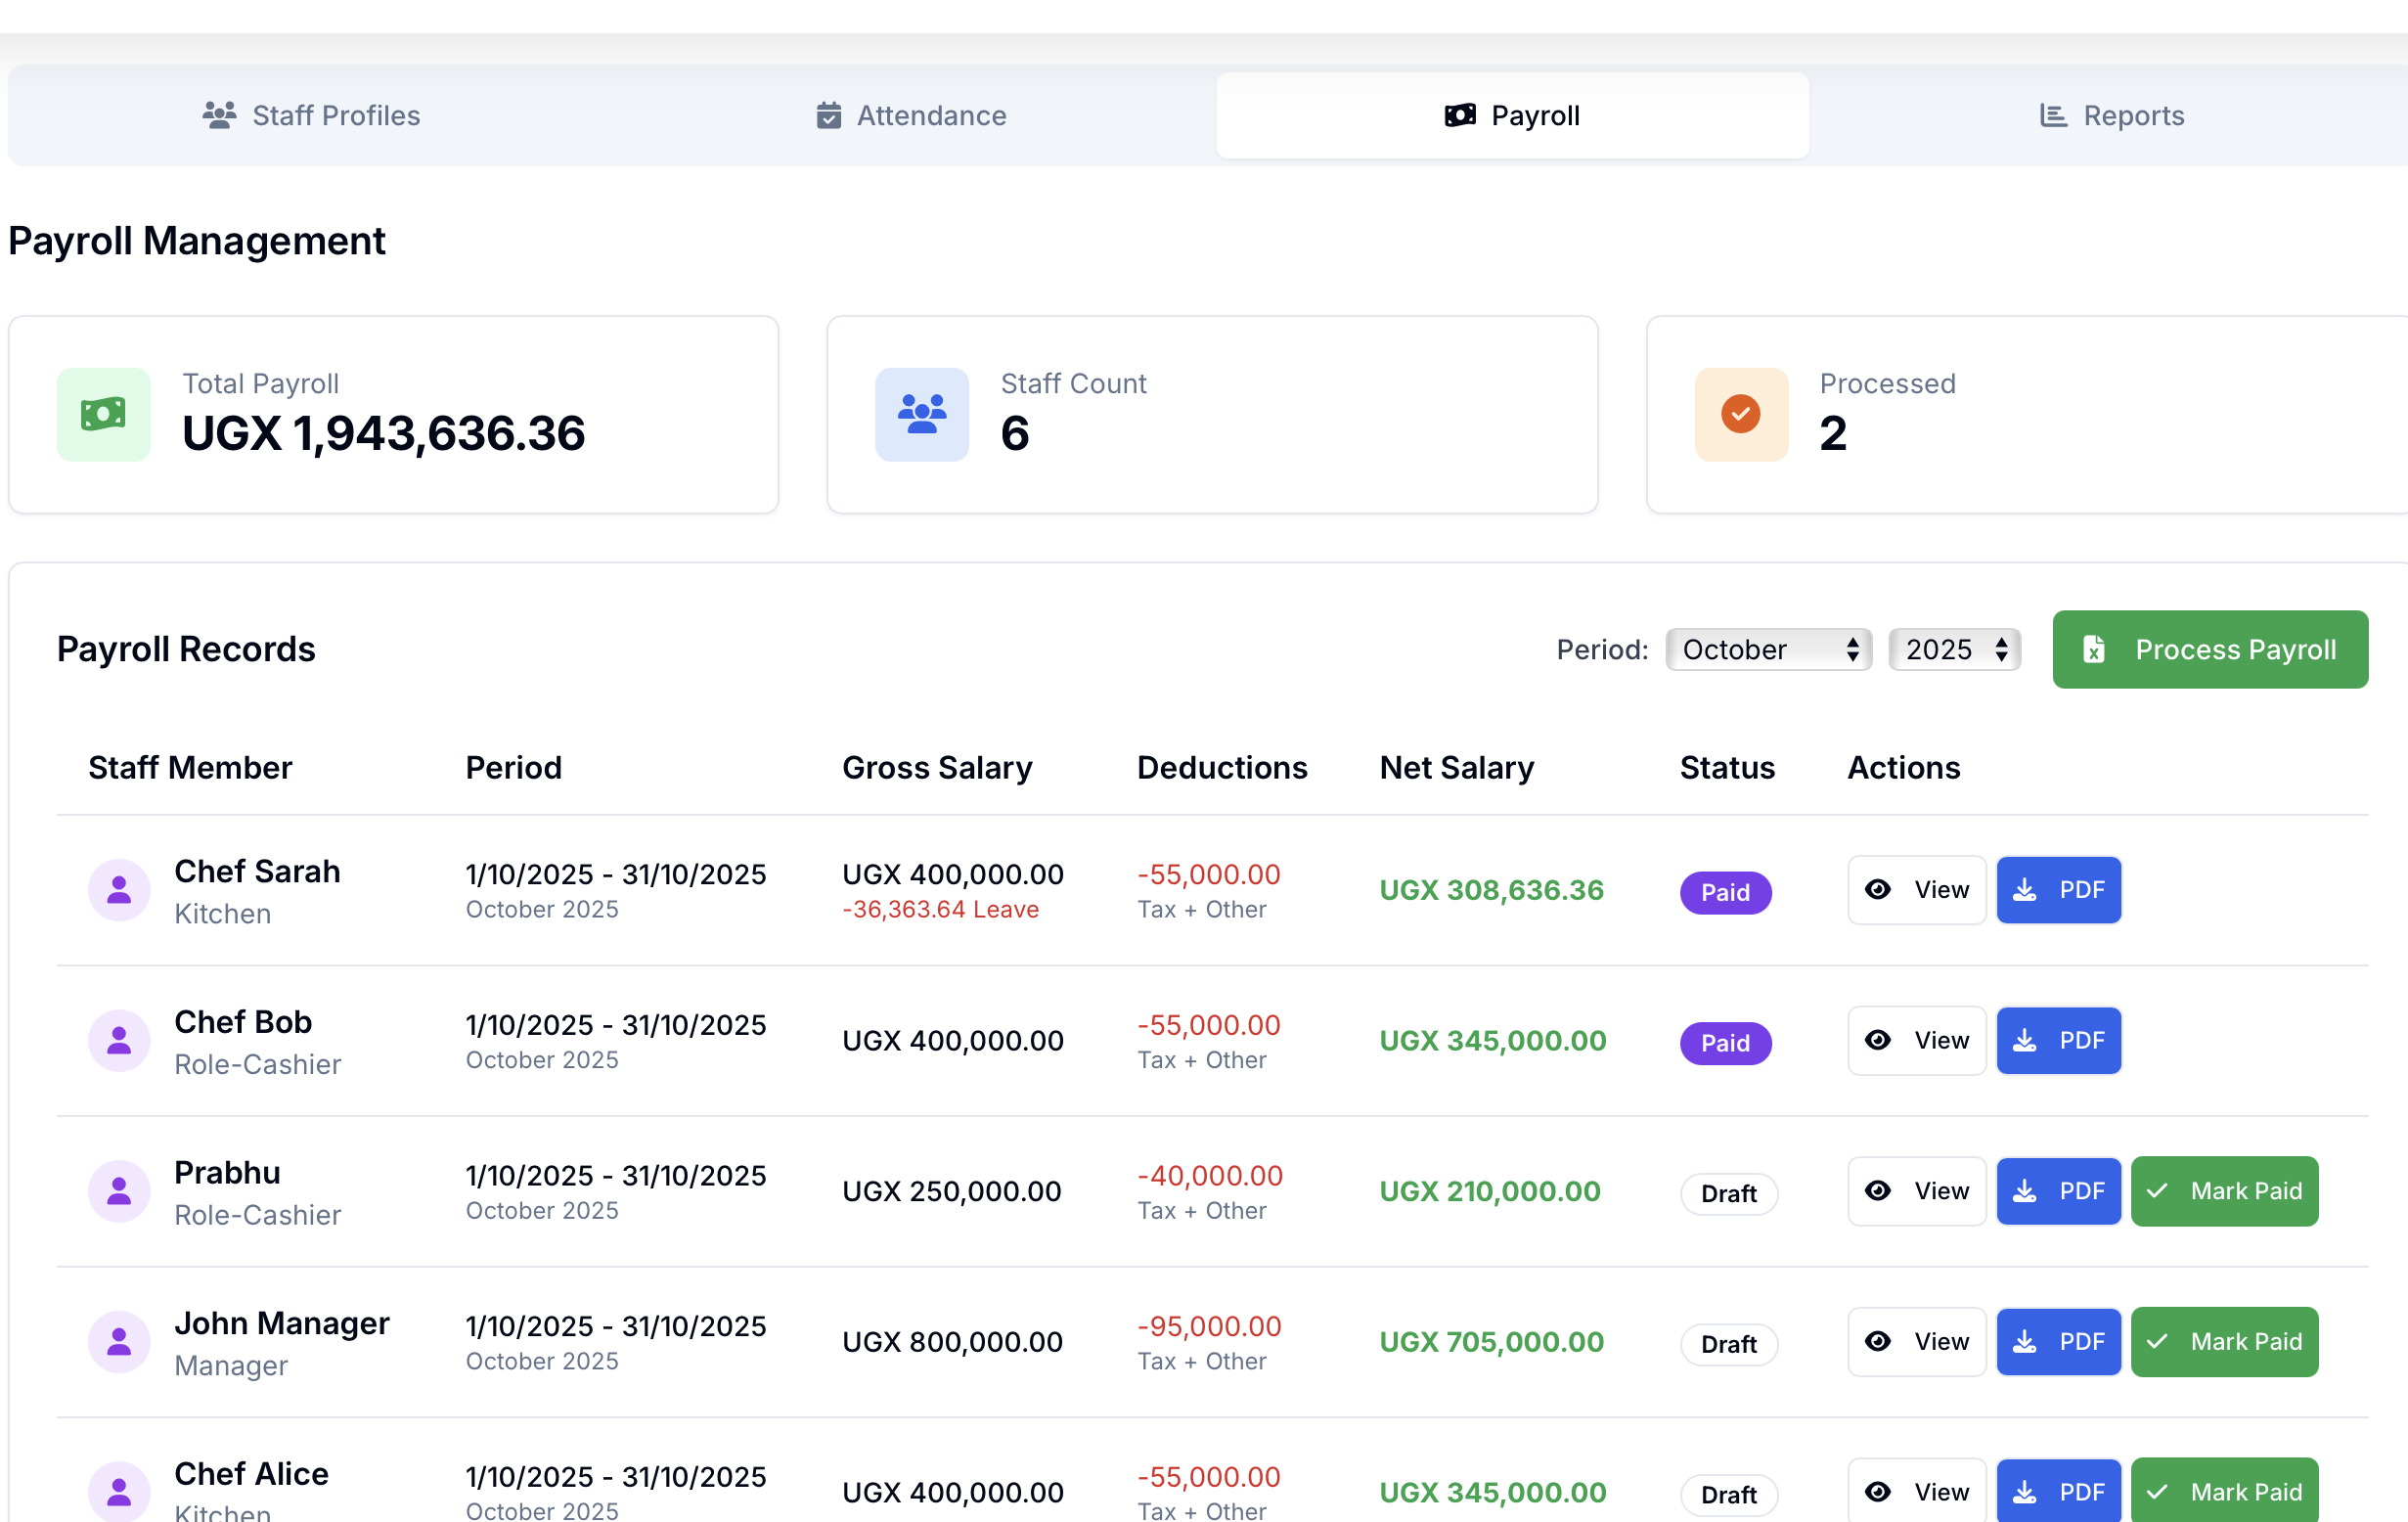
Task: Click Prabhu's purple avatar icon
Action: click(119, 1191)
